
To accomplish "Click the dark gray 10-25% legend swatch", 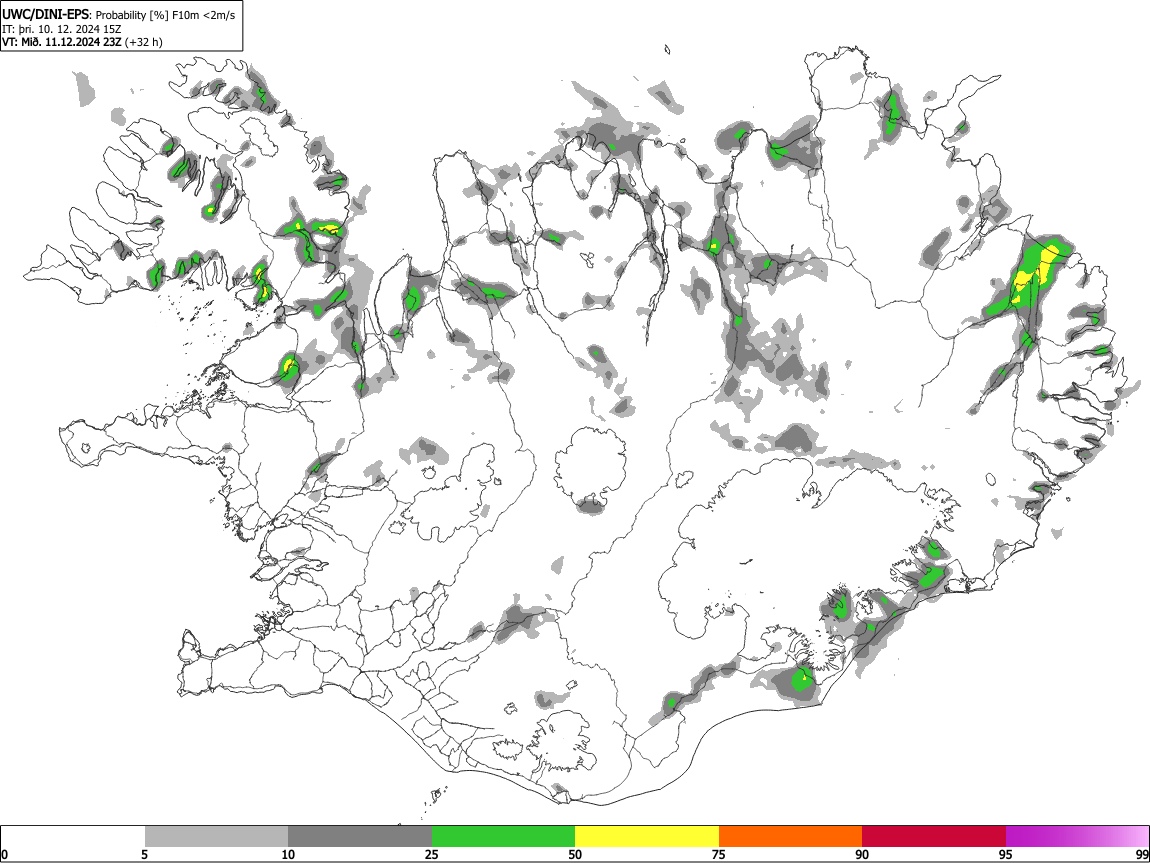I will click(x=360, y=836).
